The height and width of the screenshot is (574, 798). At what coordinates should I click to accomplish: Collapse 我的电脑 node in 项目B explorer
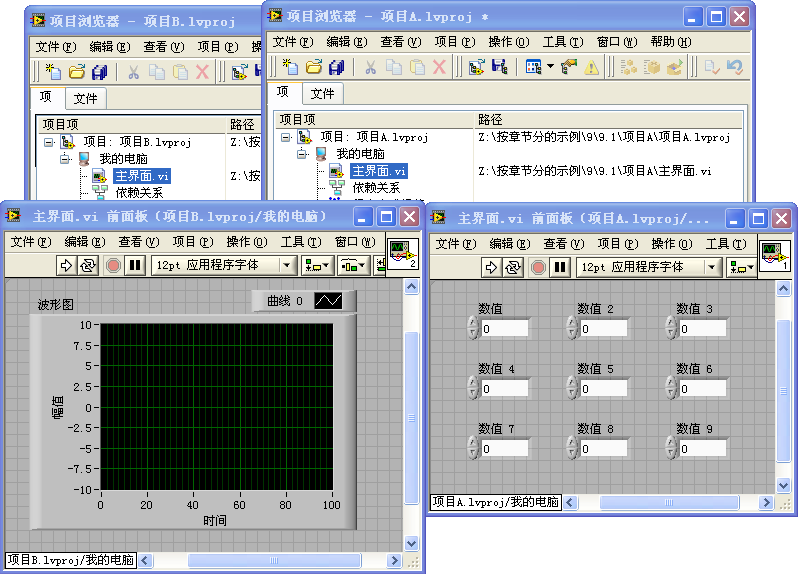(65, 158)
